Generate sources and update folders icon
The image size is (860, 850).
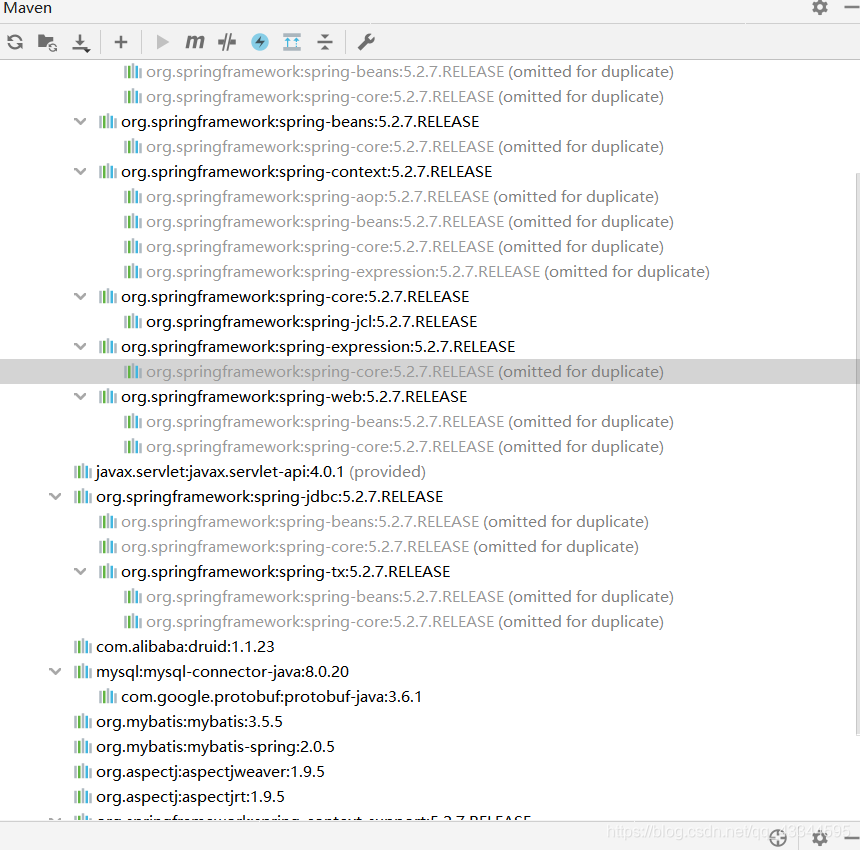click(47, 42)
